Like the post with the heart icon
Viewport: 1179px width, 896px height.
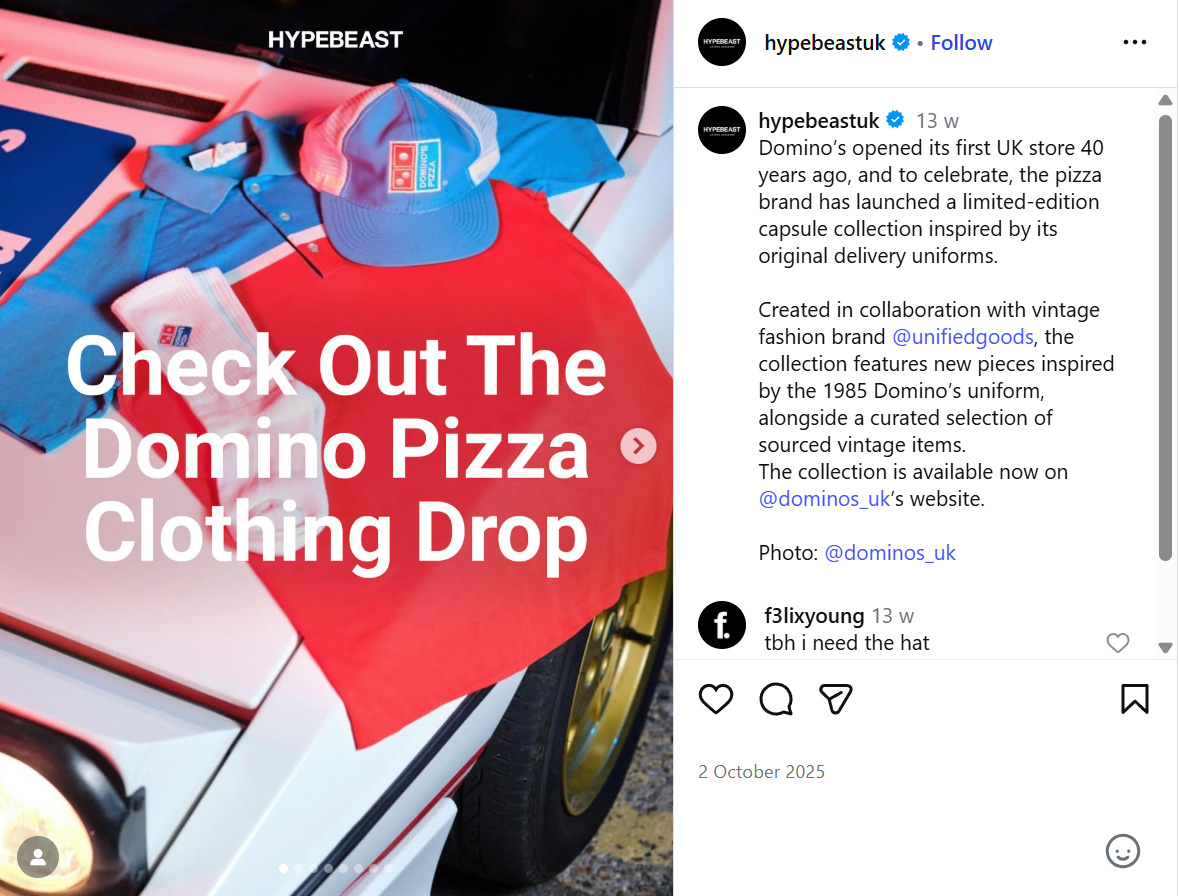tap(715, 699)
